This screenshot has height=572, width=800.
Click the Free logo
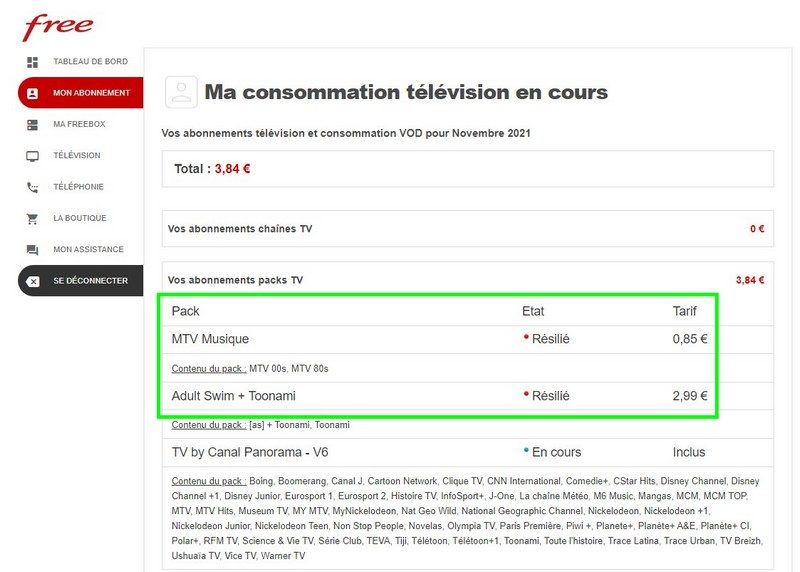pyautogui.click(x=58, y=27)
